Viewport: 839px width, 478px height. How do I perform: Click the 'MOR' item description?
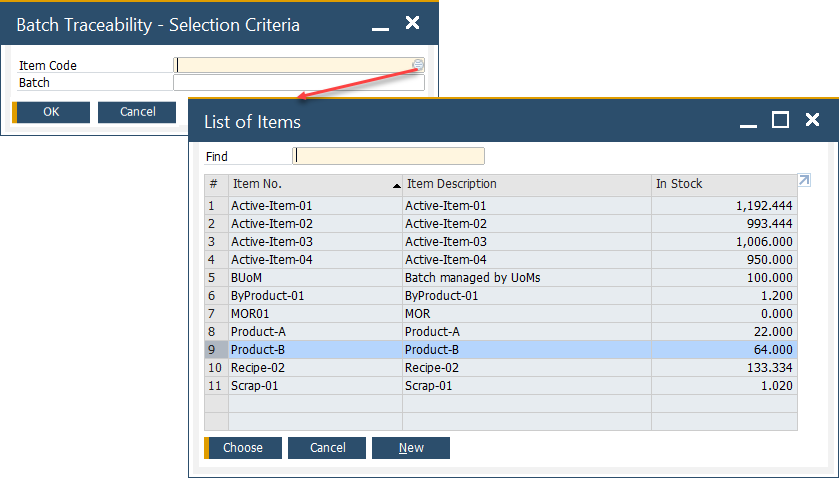tap(417, 314)
